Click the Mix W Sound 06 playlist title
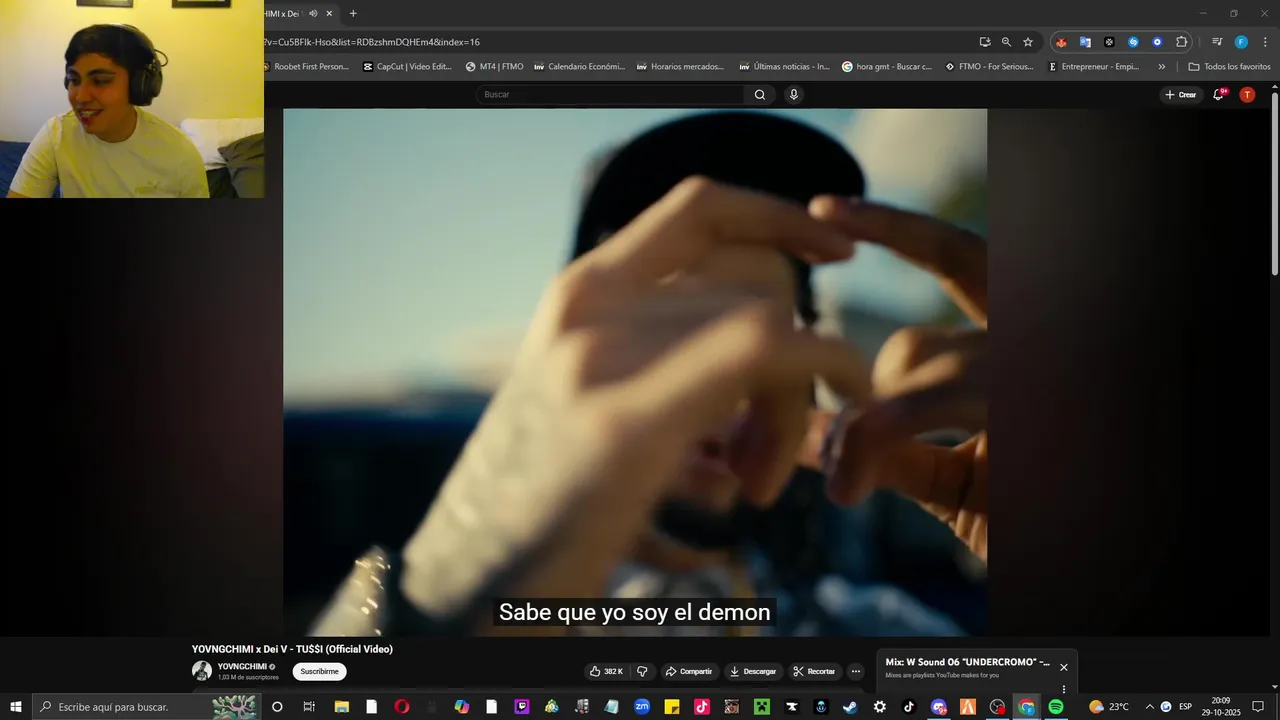The height and width of the screenshot is (720, 1280). pyautogui.click(x=967, y=662)
